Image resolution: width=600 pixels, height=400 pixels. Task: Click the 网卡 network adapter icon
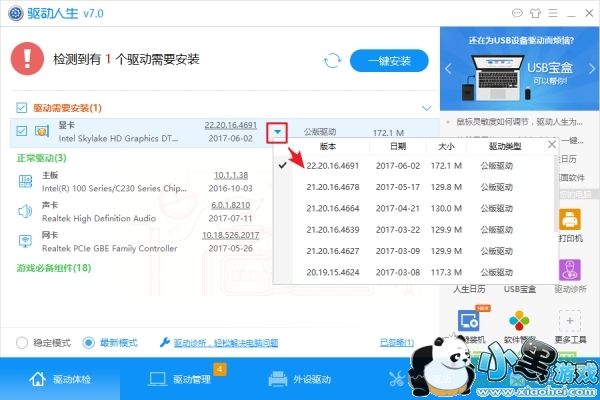(25, 241)
